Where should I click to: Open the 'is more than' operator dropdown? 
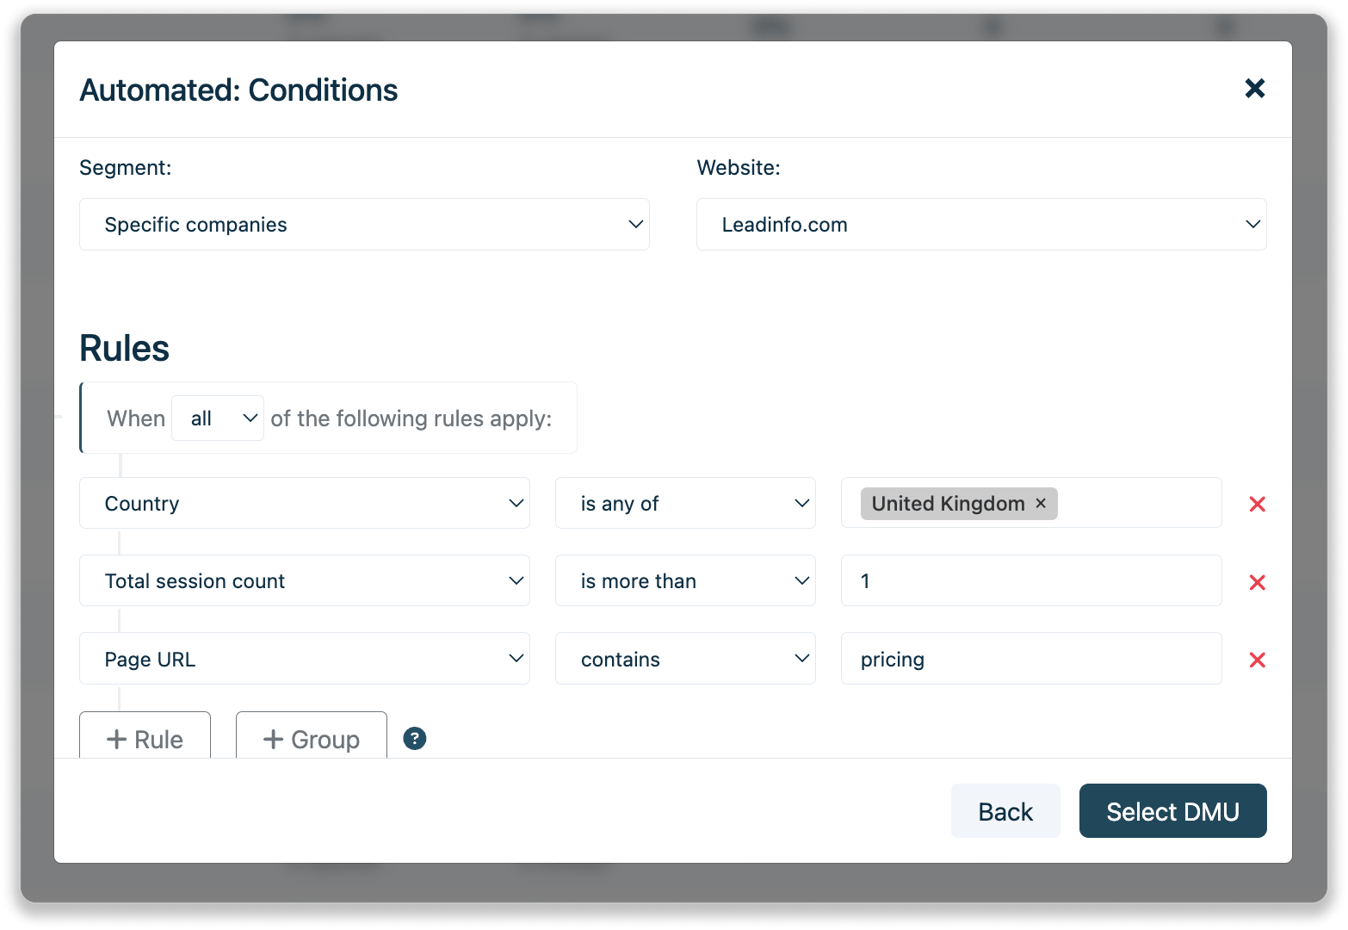tap(685, 581)
